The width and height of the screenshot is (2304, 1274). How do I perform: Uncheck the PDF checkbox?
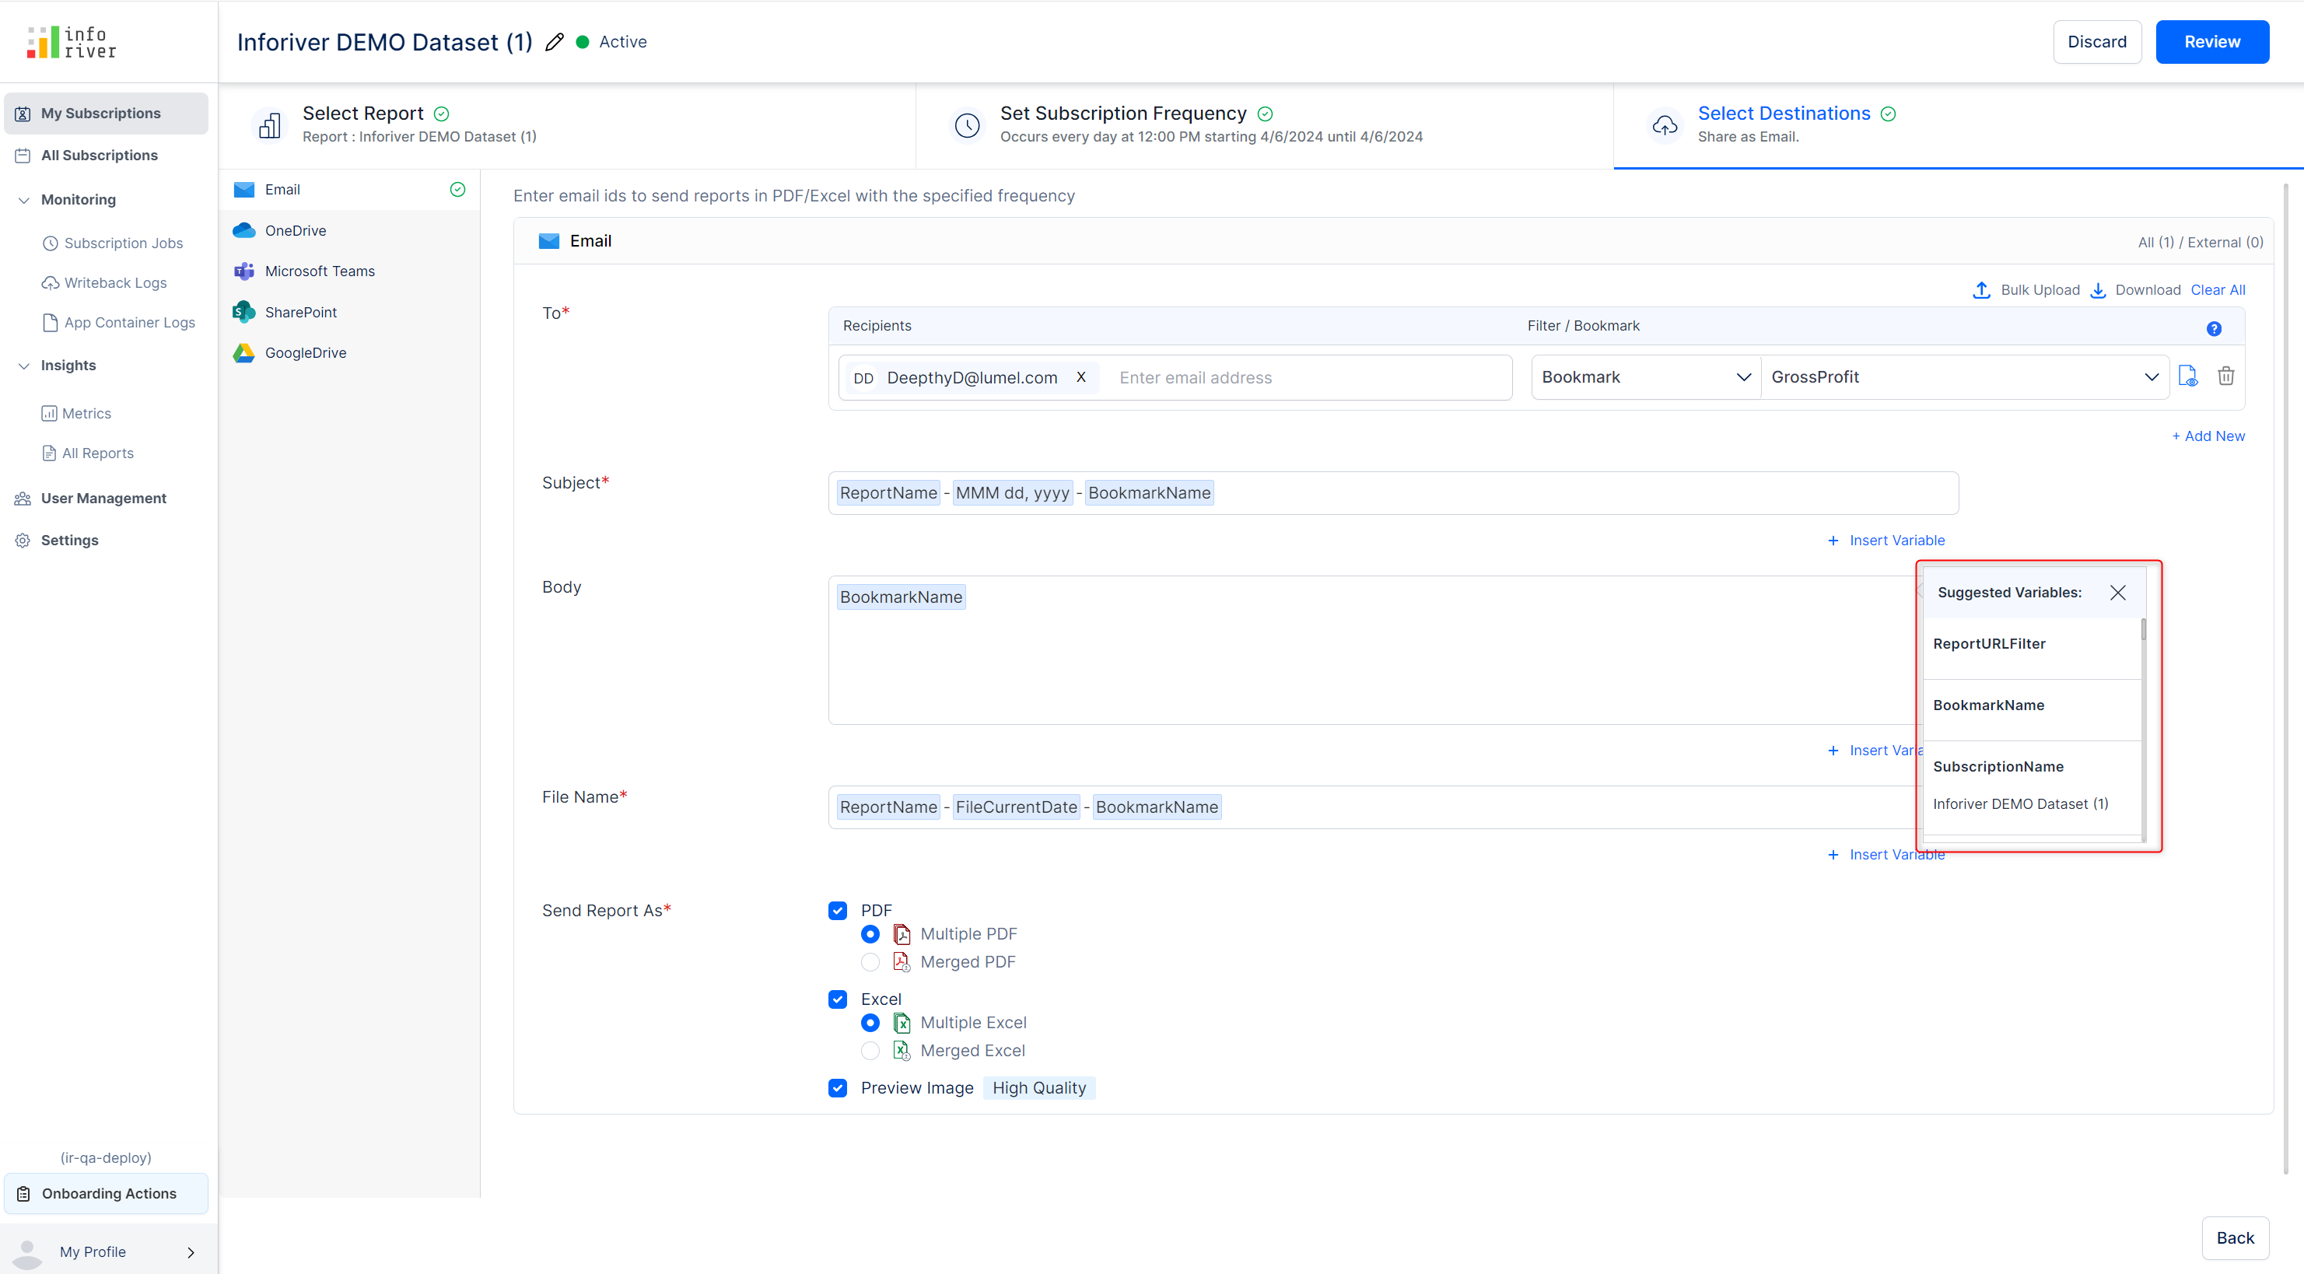click(x=838, y=910)
